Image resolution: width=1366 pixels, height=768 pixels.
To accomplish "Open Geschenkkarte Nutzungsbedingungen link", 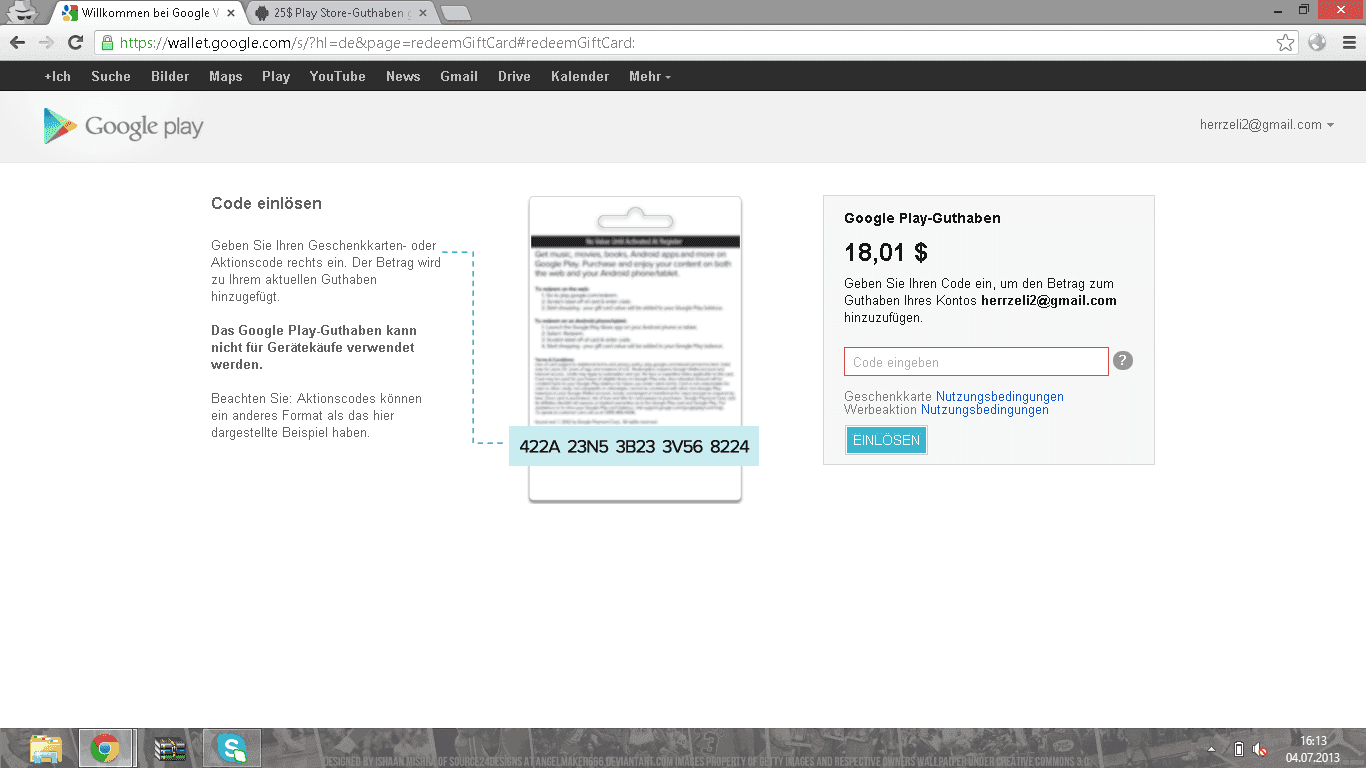I will tap(1000, 397).
